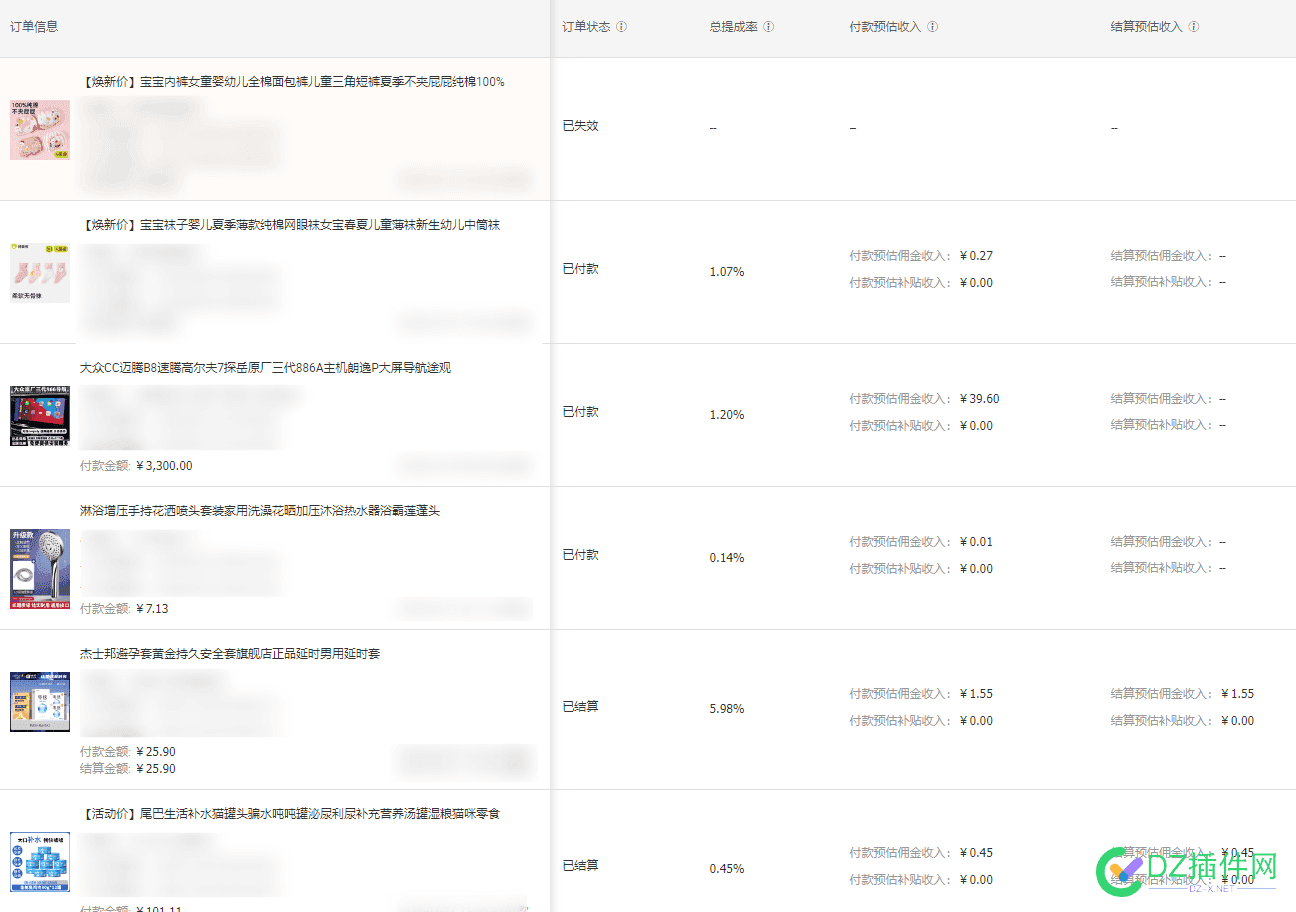This screenshot has width=1296, height=912.
Task: Select 已付款 status in the 大众CC row
Action: coord(580,412)
